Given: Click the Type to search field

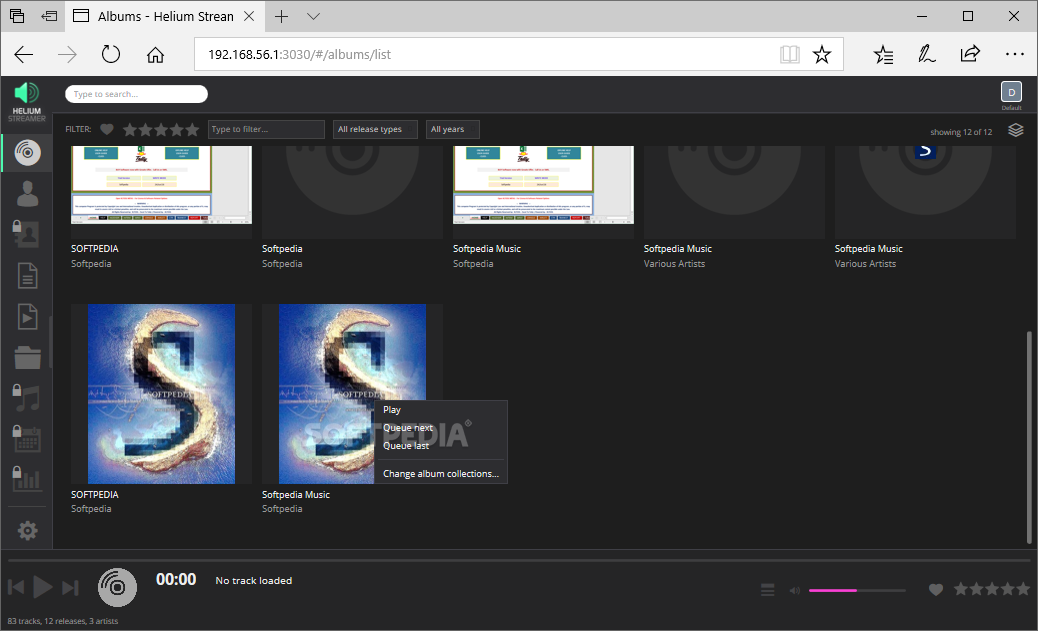Looking at the screenshot, I should (136, 94).
